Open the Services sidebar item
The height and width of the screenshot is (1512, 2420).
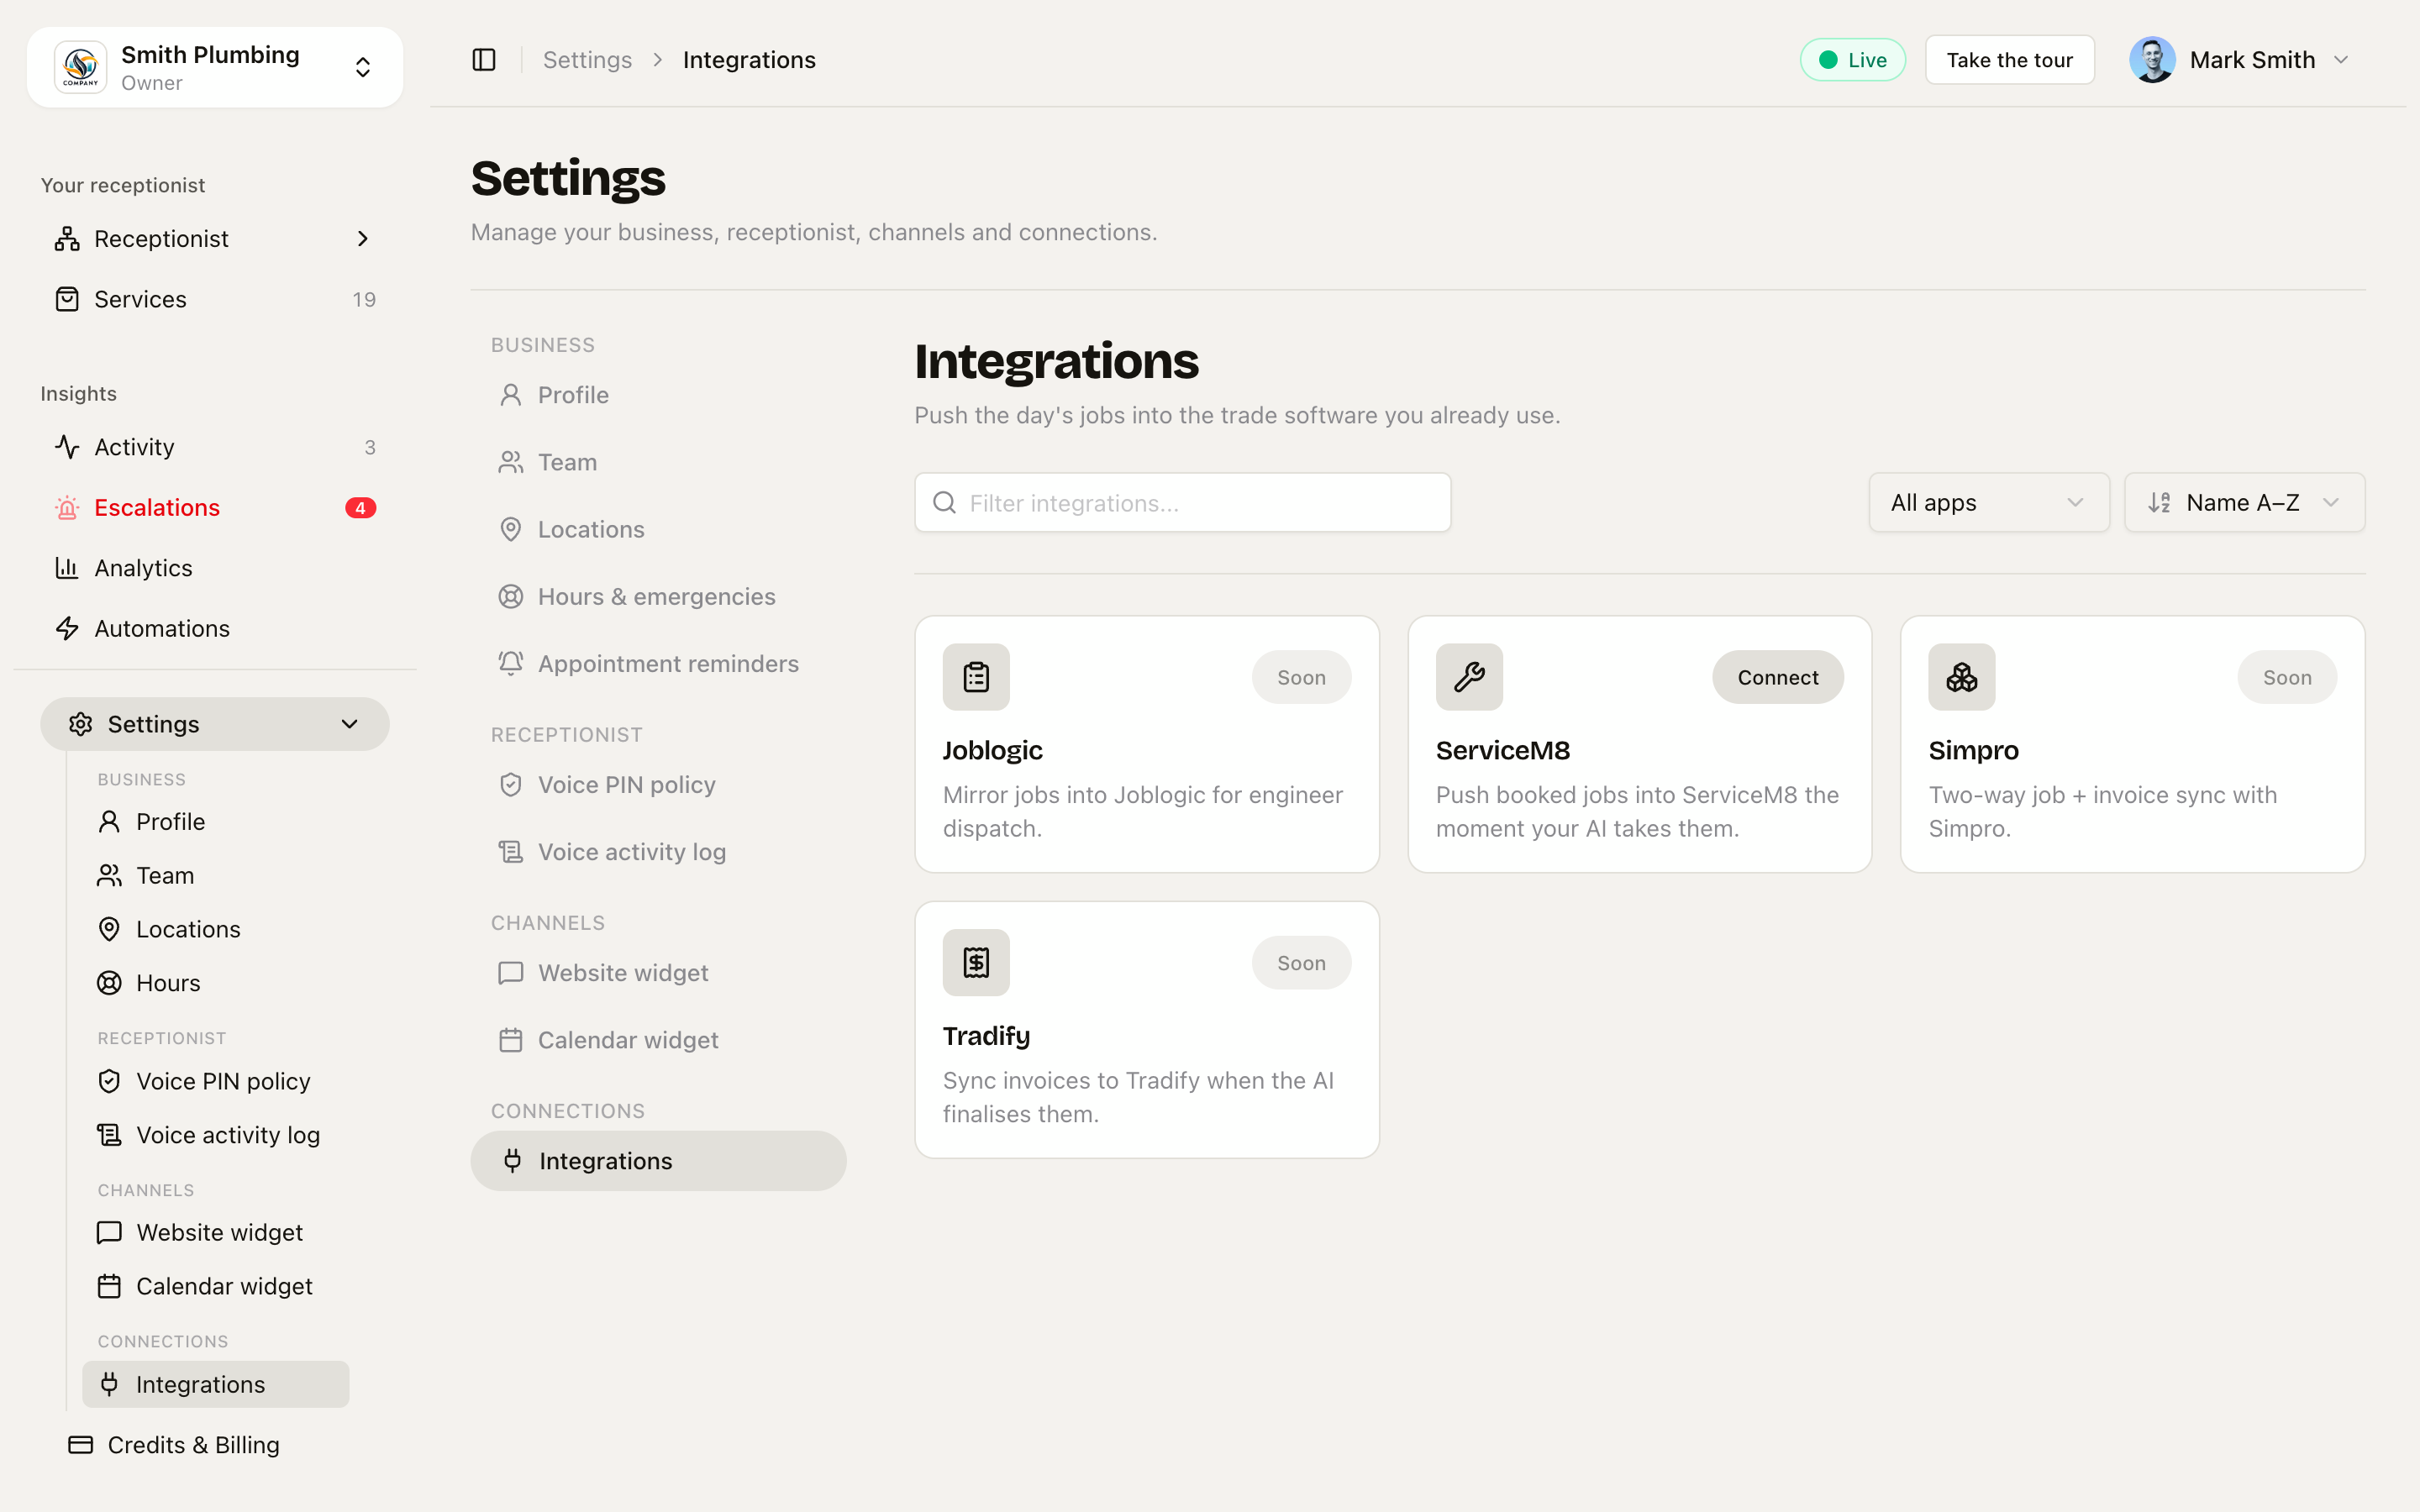(x=215, y=299)
